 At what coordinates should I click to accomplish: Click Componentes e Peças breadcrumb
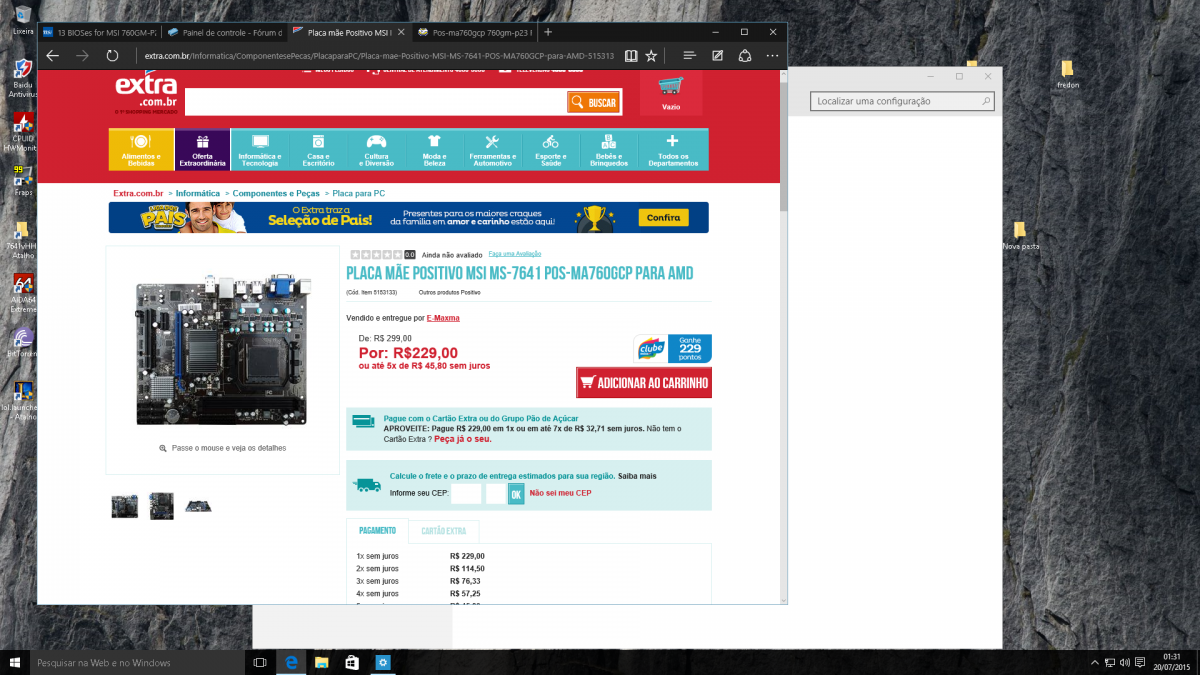click(276, 192)
